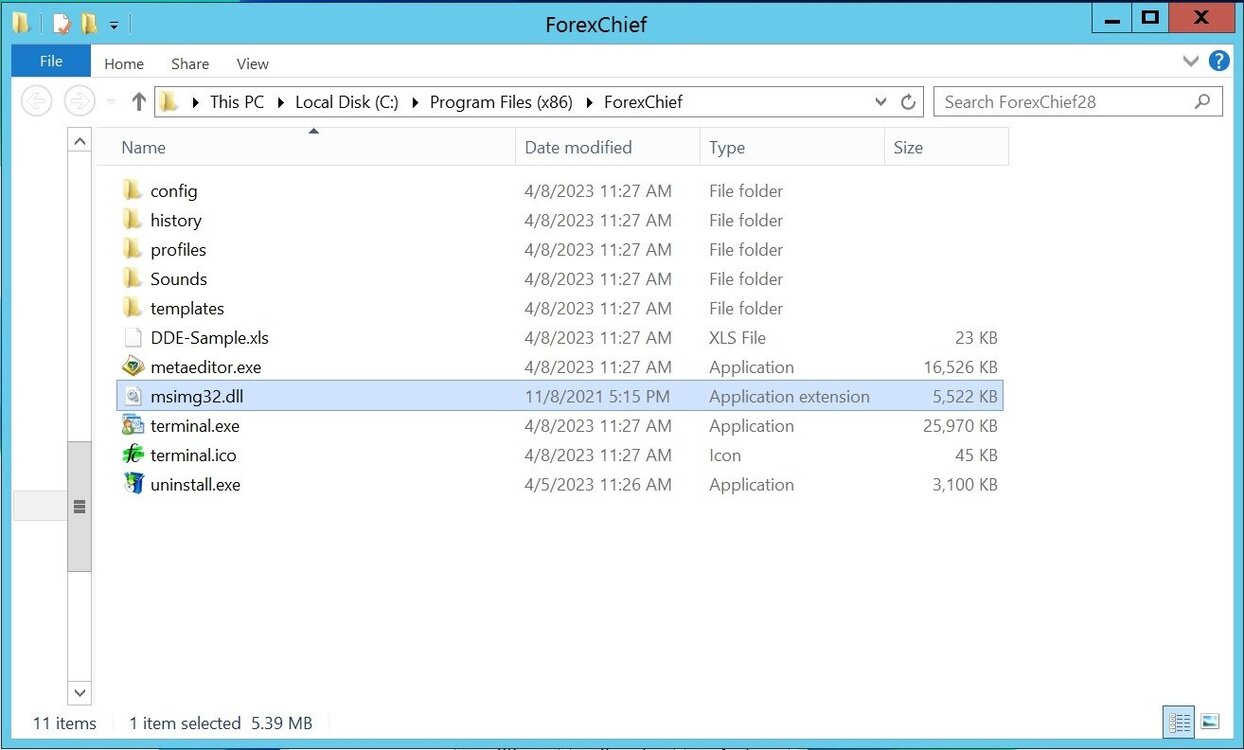
Task: Open recent locations dropdown arrow
Action: click(111, 102)
